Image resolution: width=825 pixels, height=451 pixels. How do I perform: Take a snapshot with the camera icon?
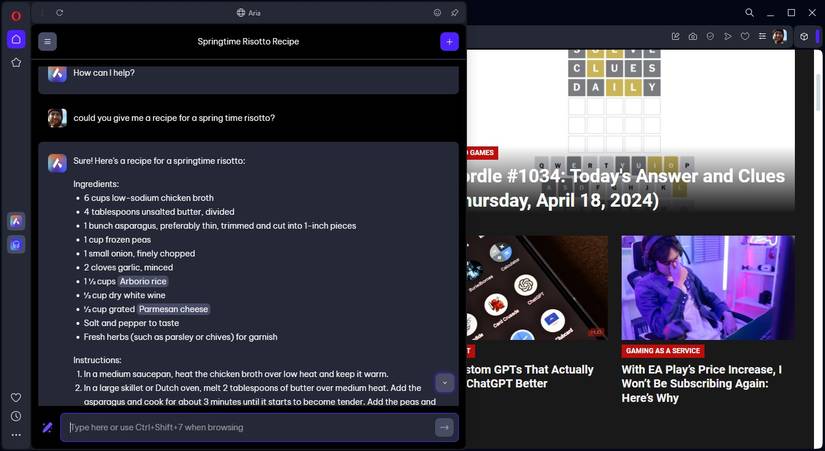click(x=693, y=36)
